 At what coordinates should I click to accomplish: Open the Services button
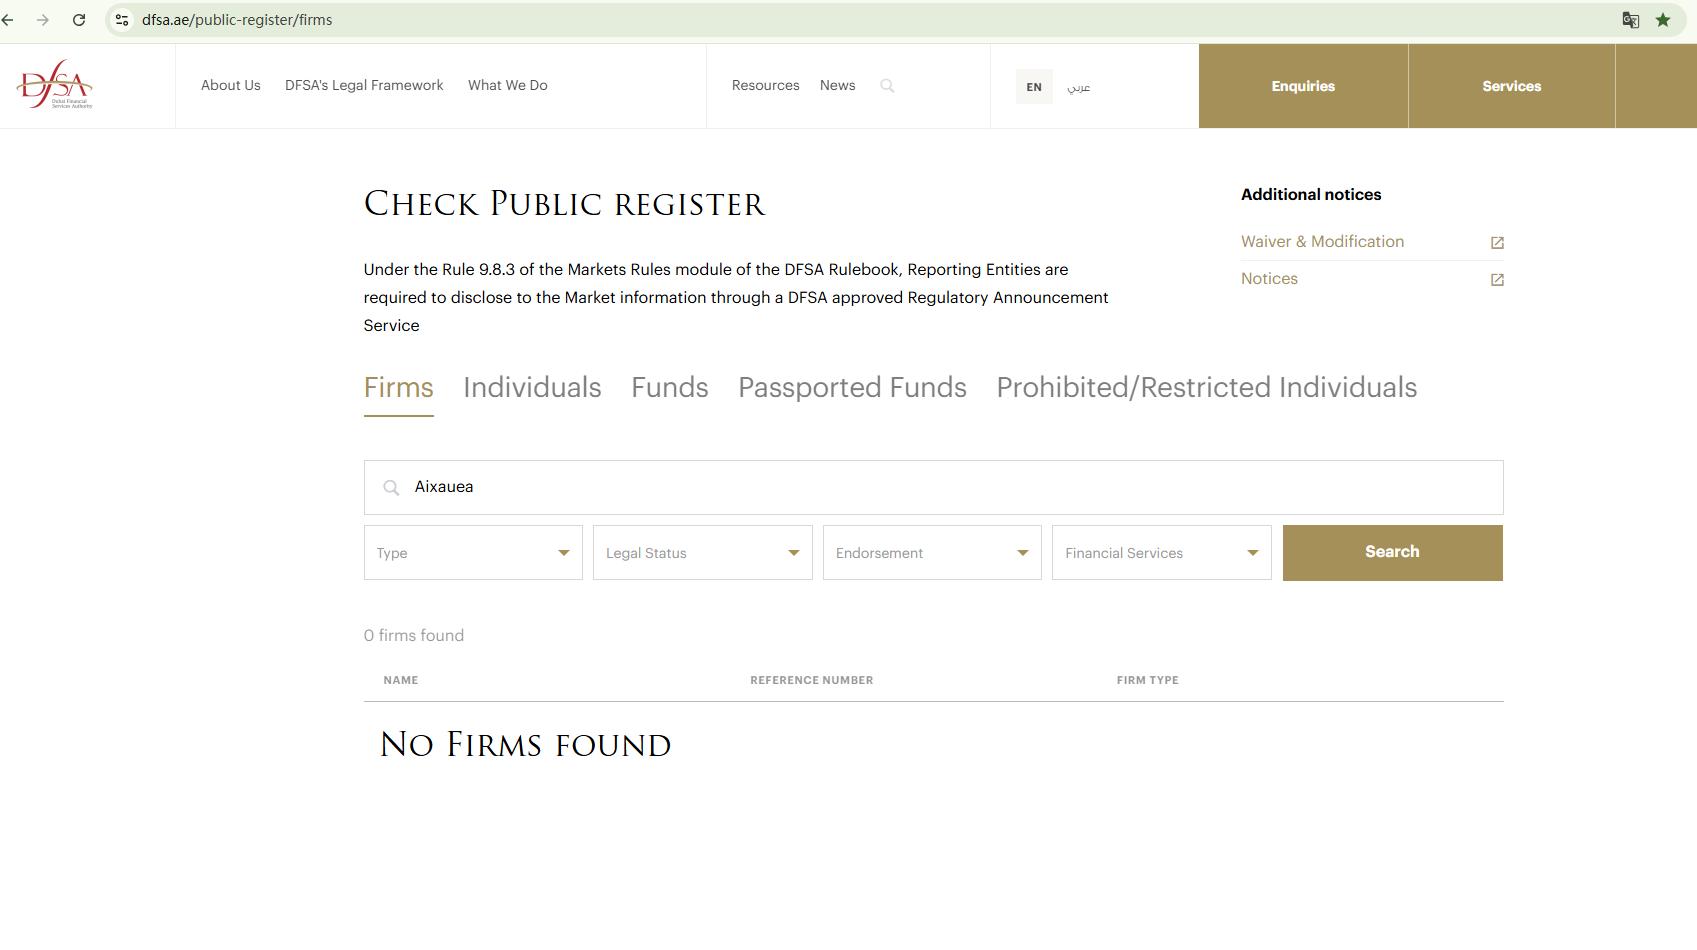pos(1512,86)
